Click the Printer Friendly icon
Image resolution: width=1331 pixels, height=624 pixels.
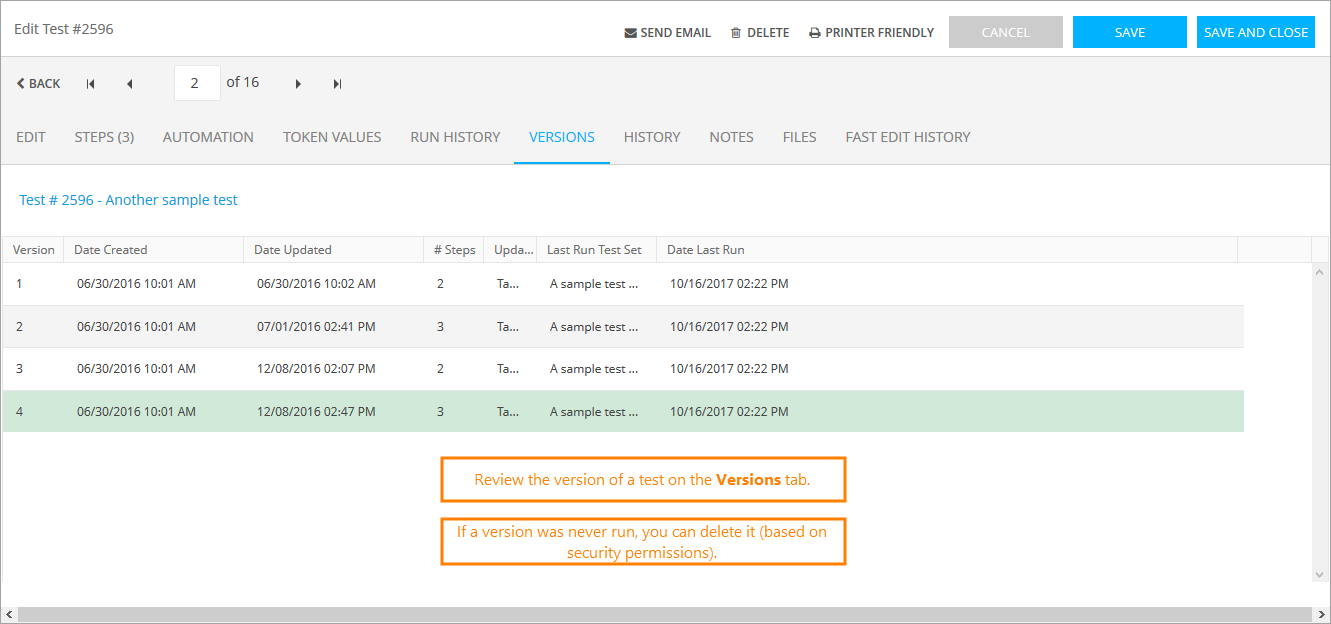tap(814, 33)
